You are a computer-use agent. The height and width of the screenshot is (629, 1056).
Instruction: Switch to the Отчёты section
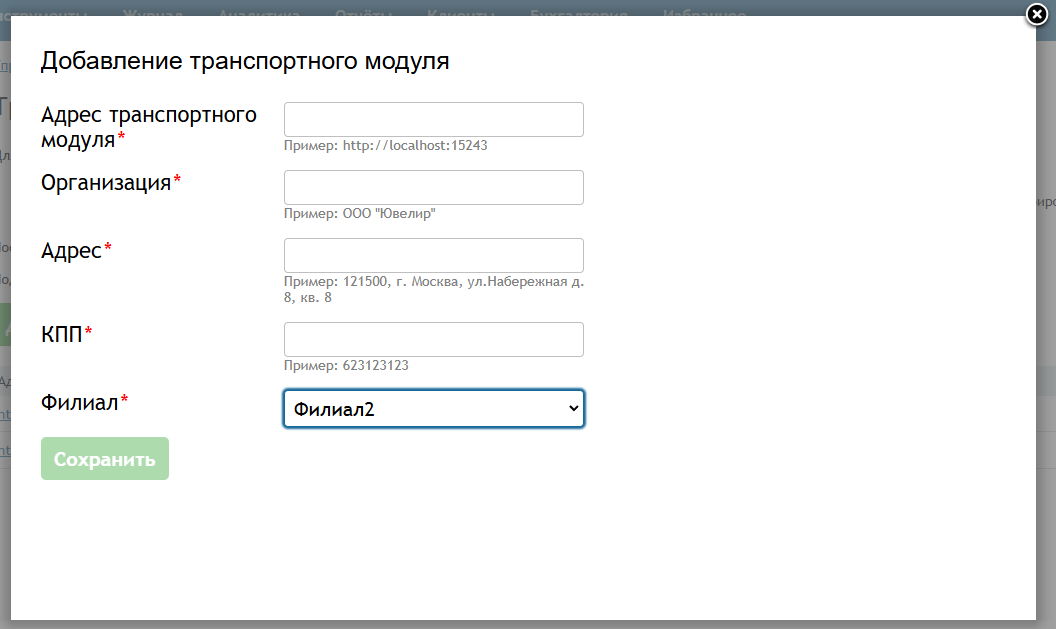point(362,14)
